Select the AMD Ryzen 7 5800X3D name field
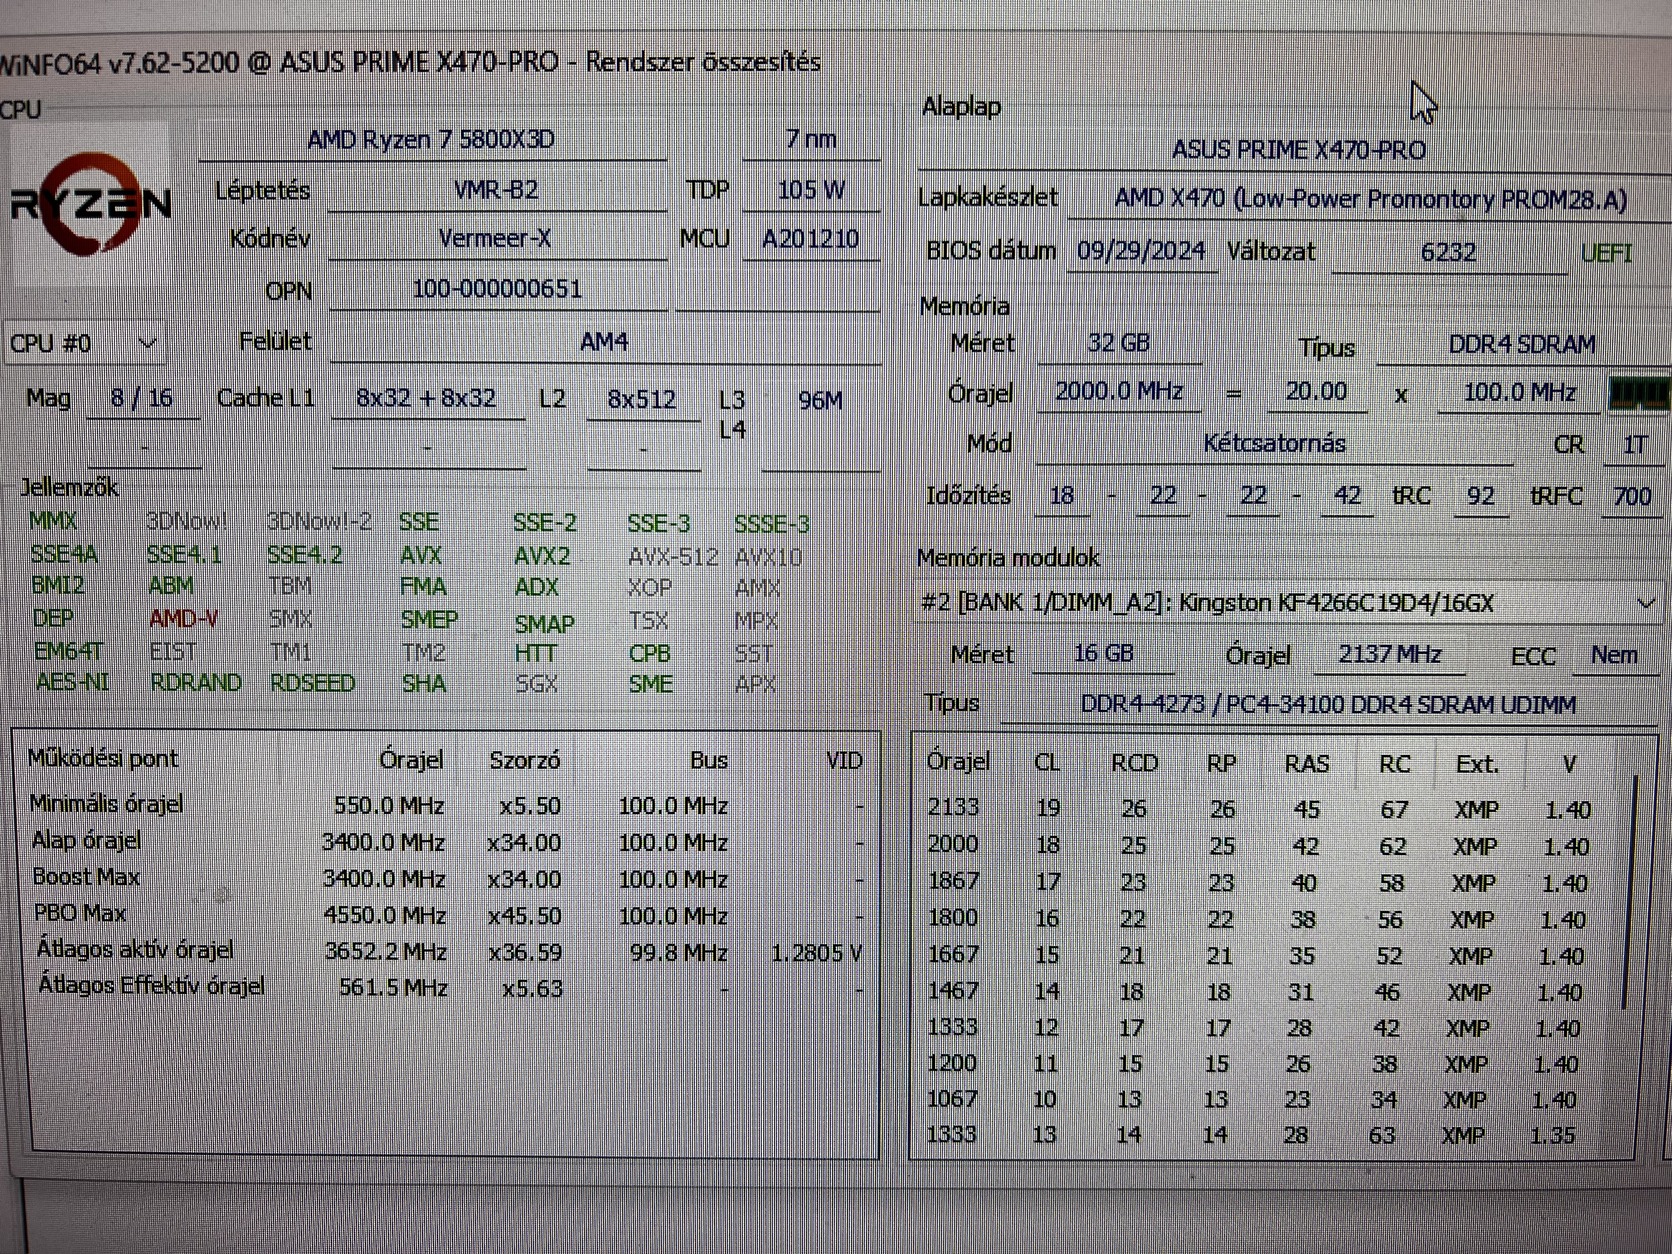The width and height of the screenshot is (1672, 1254). click(432, 139)
